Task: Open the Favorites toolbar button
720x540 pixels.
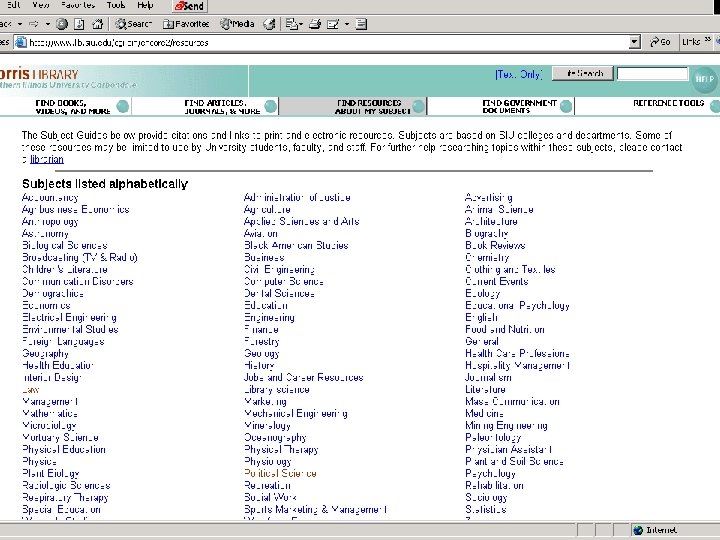Action: tap(186, 24)
